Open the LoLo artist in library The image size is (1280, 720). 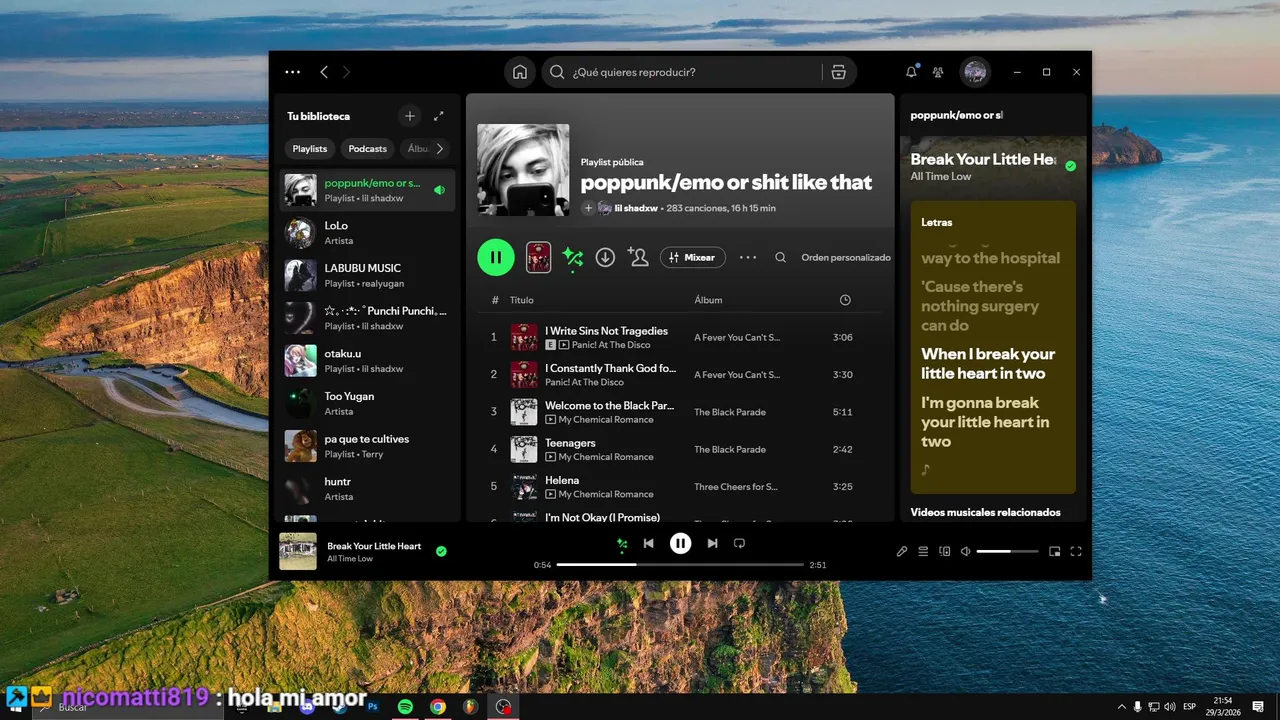366,233
